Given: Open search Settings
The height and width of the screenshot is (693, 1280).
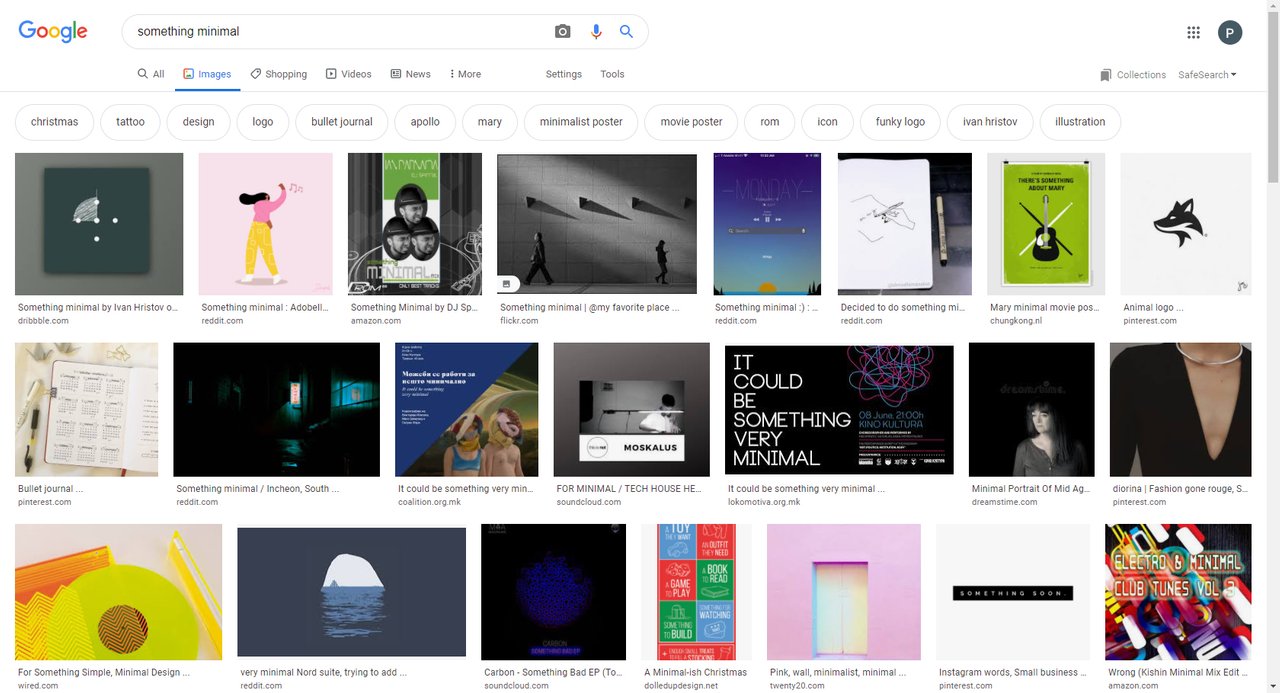Looking at the screenshot, I should pyautogui.click(x=564, y=74).
